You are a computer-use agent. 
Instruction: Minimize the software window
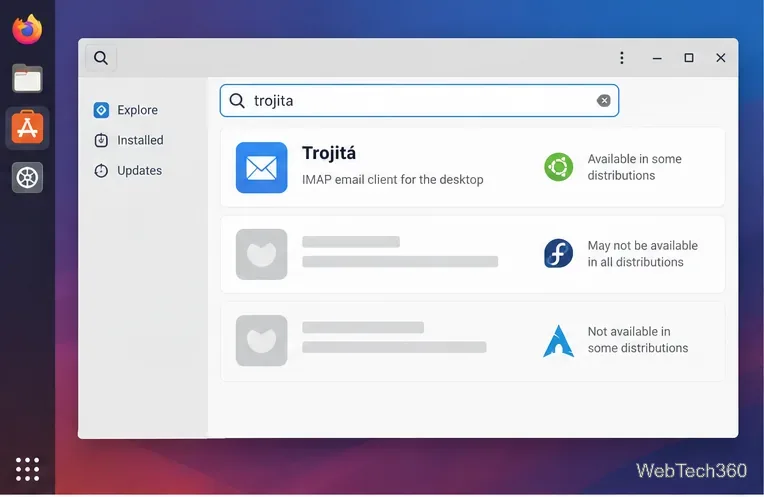click(x=657, y=58)
